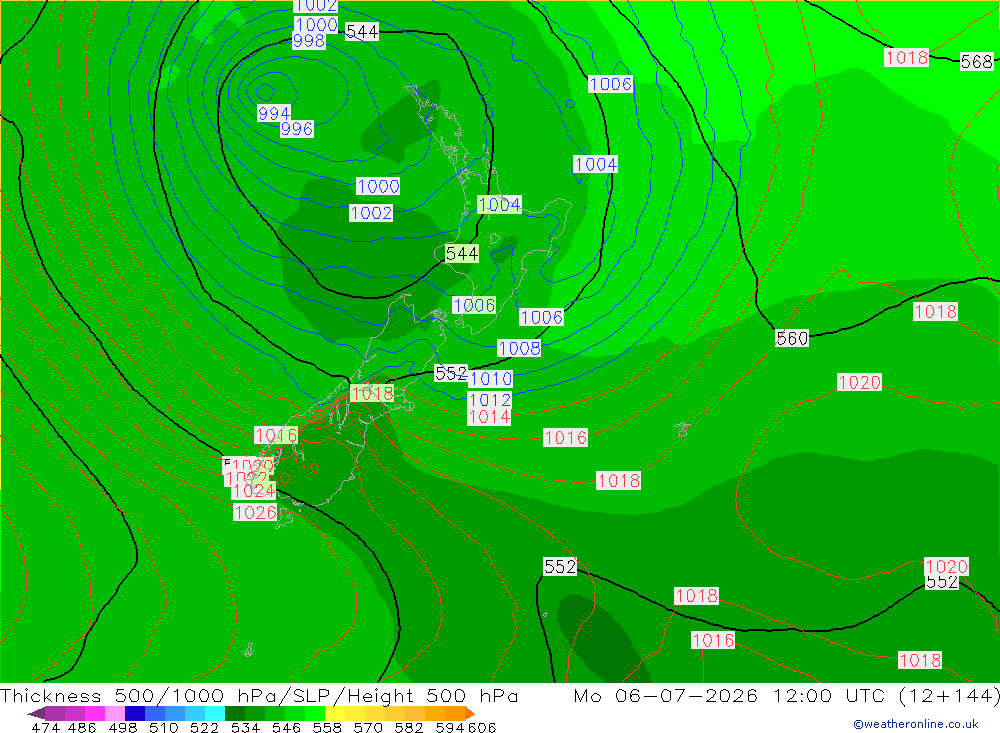The image size is (1000, 733).
Task: Click the red '1014' isobar label
Action: point(489,417)
